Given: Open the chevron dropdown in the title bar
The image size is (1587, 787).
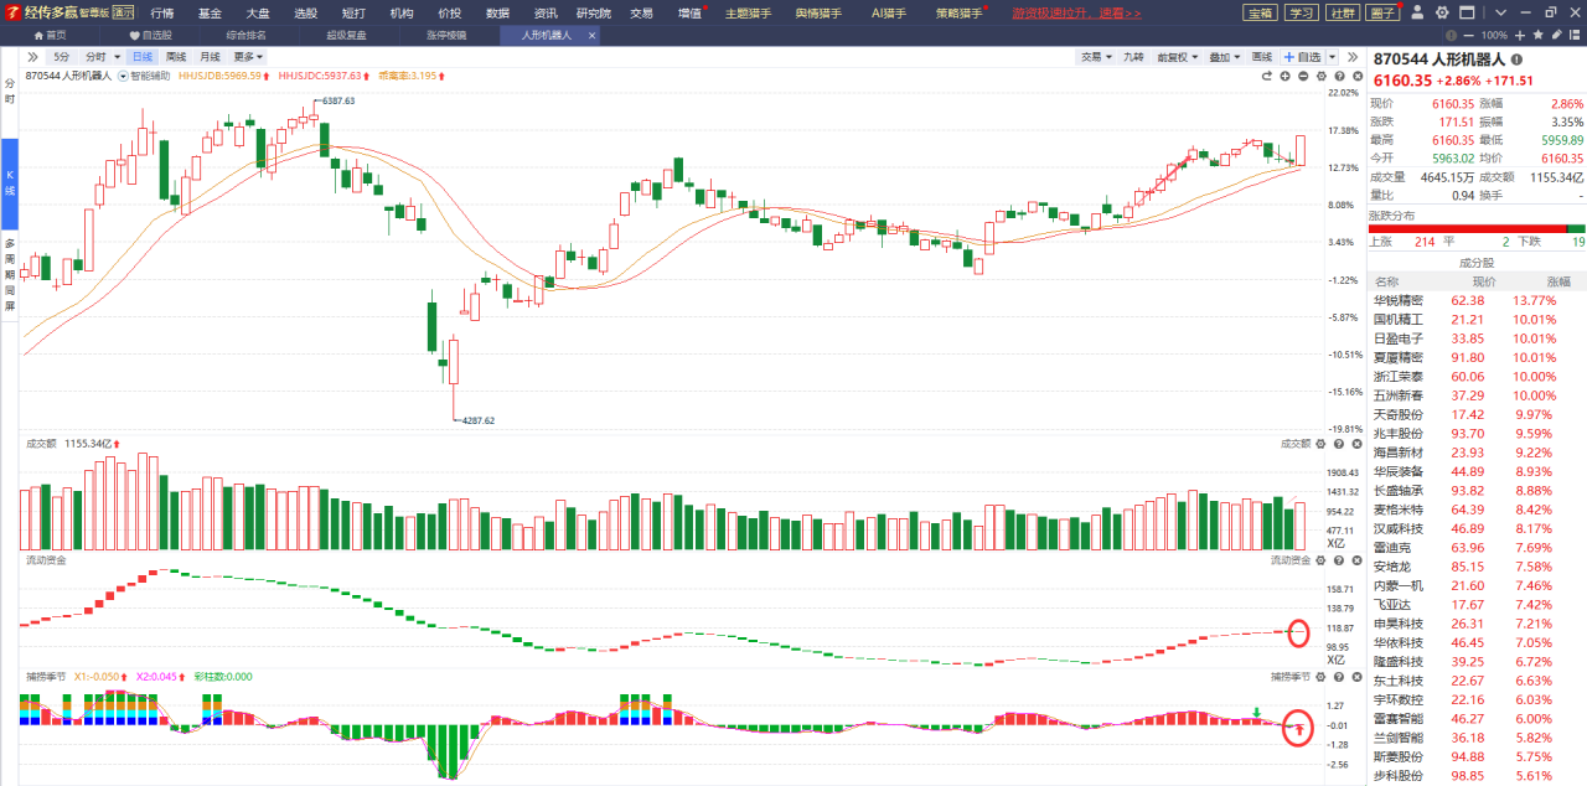Looking at the screenshot, I should pyautogui.click(x=1500, y=13).
